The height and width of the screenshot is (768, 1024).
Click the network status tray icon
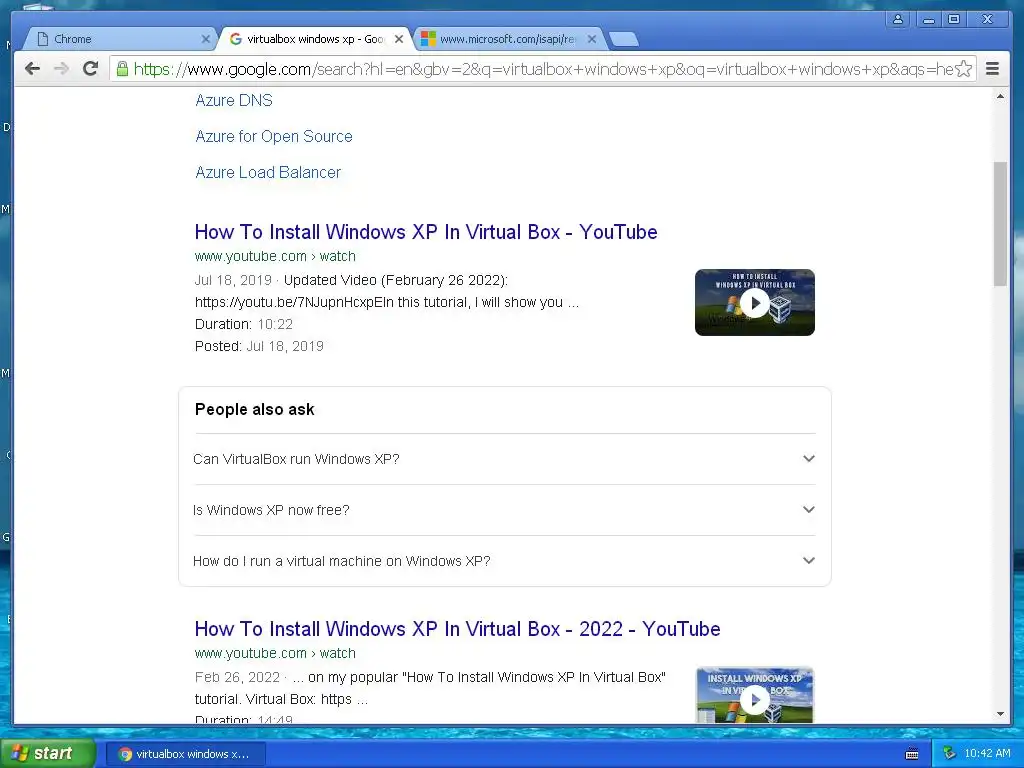(950, 754)
